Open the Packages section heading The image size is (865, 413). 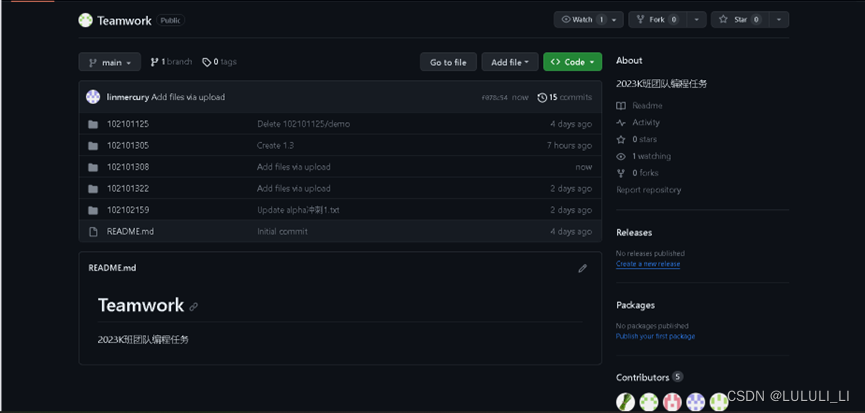click(636, 305)
